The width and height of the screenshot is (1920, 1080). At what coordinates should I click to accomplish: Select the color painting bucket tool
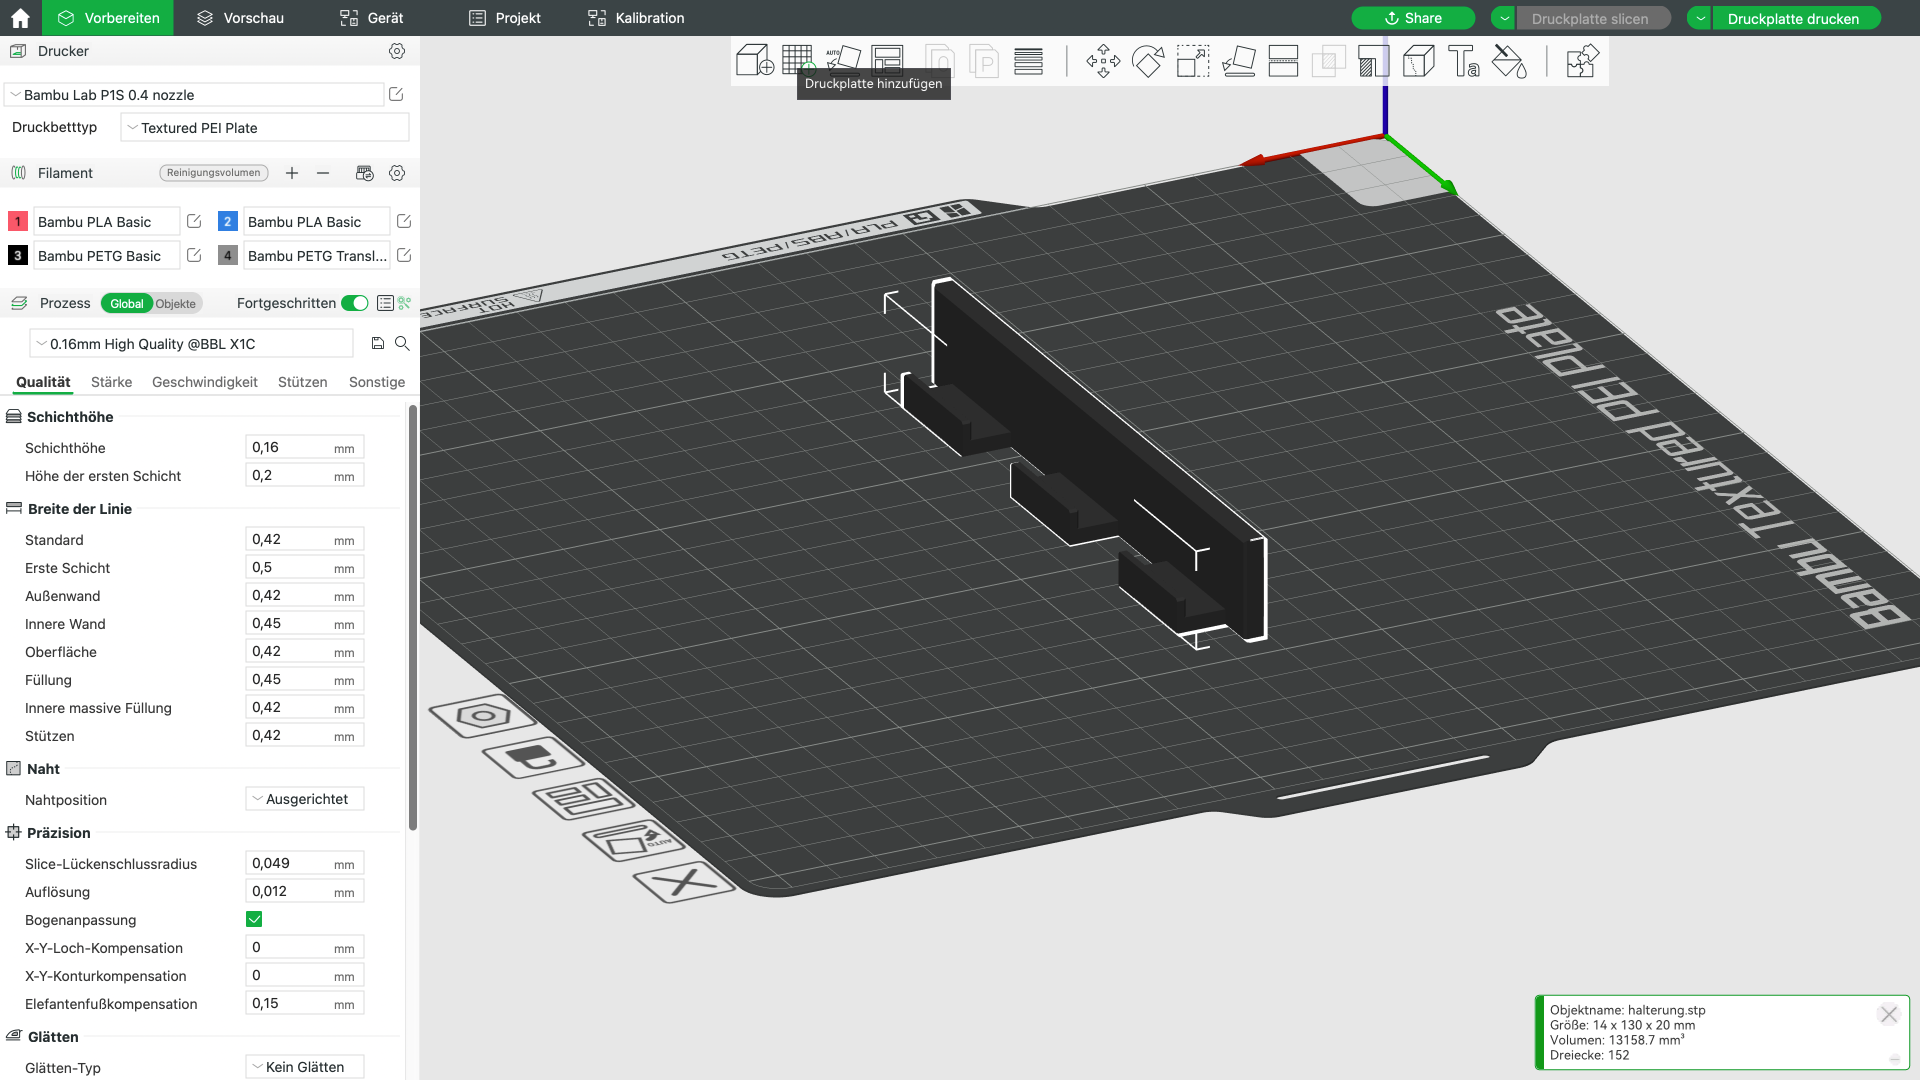tap(1509, 61)
